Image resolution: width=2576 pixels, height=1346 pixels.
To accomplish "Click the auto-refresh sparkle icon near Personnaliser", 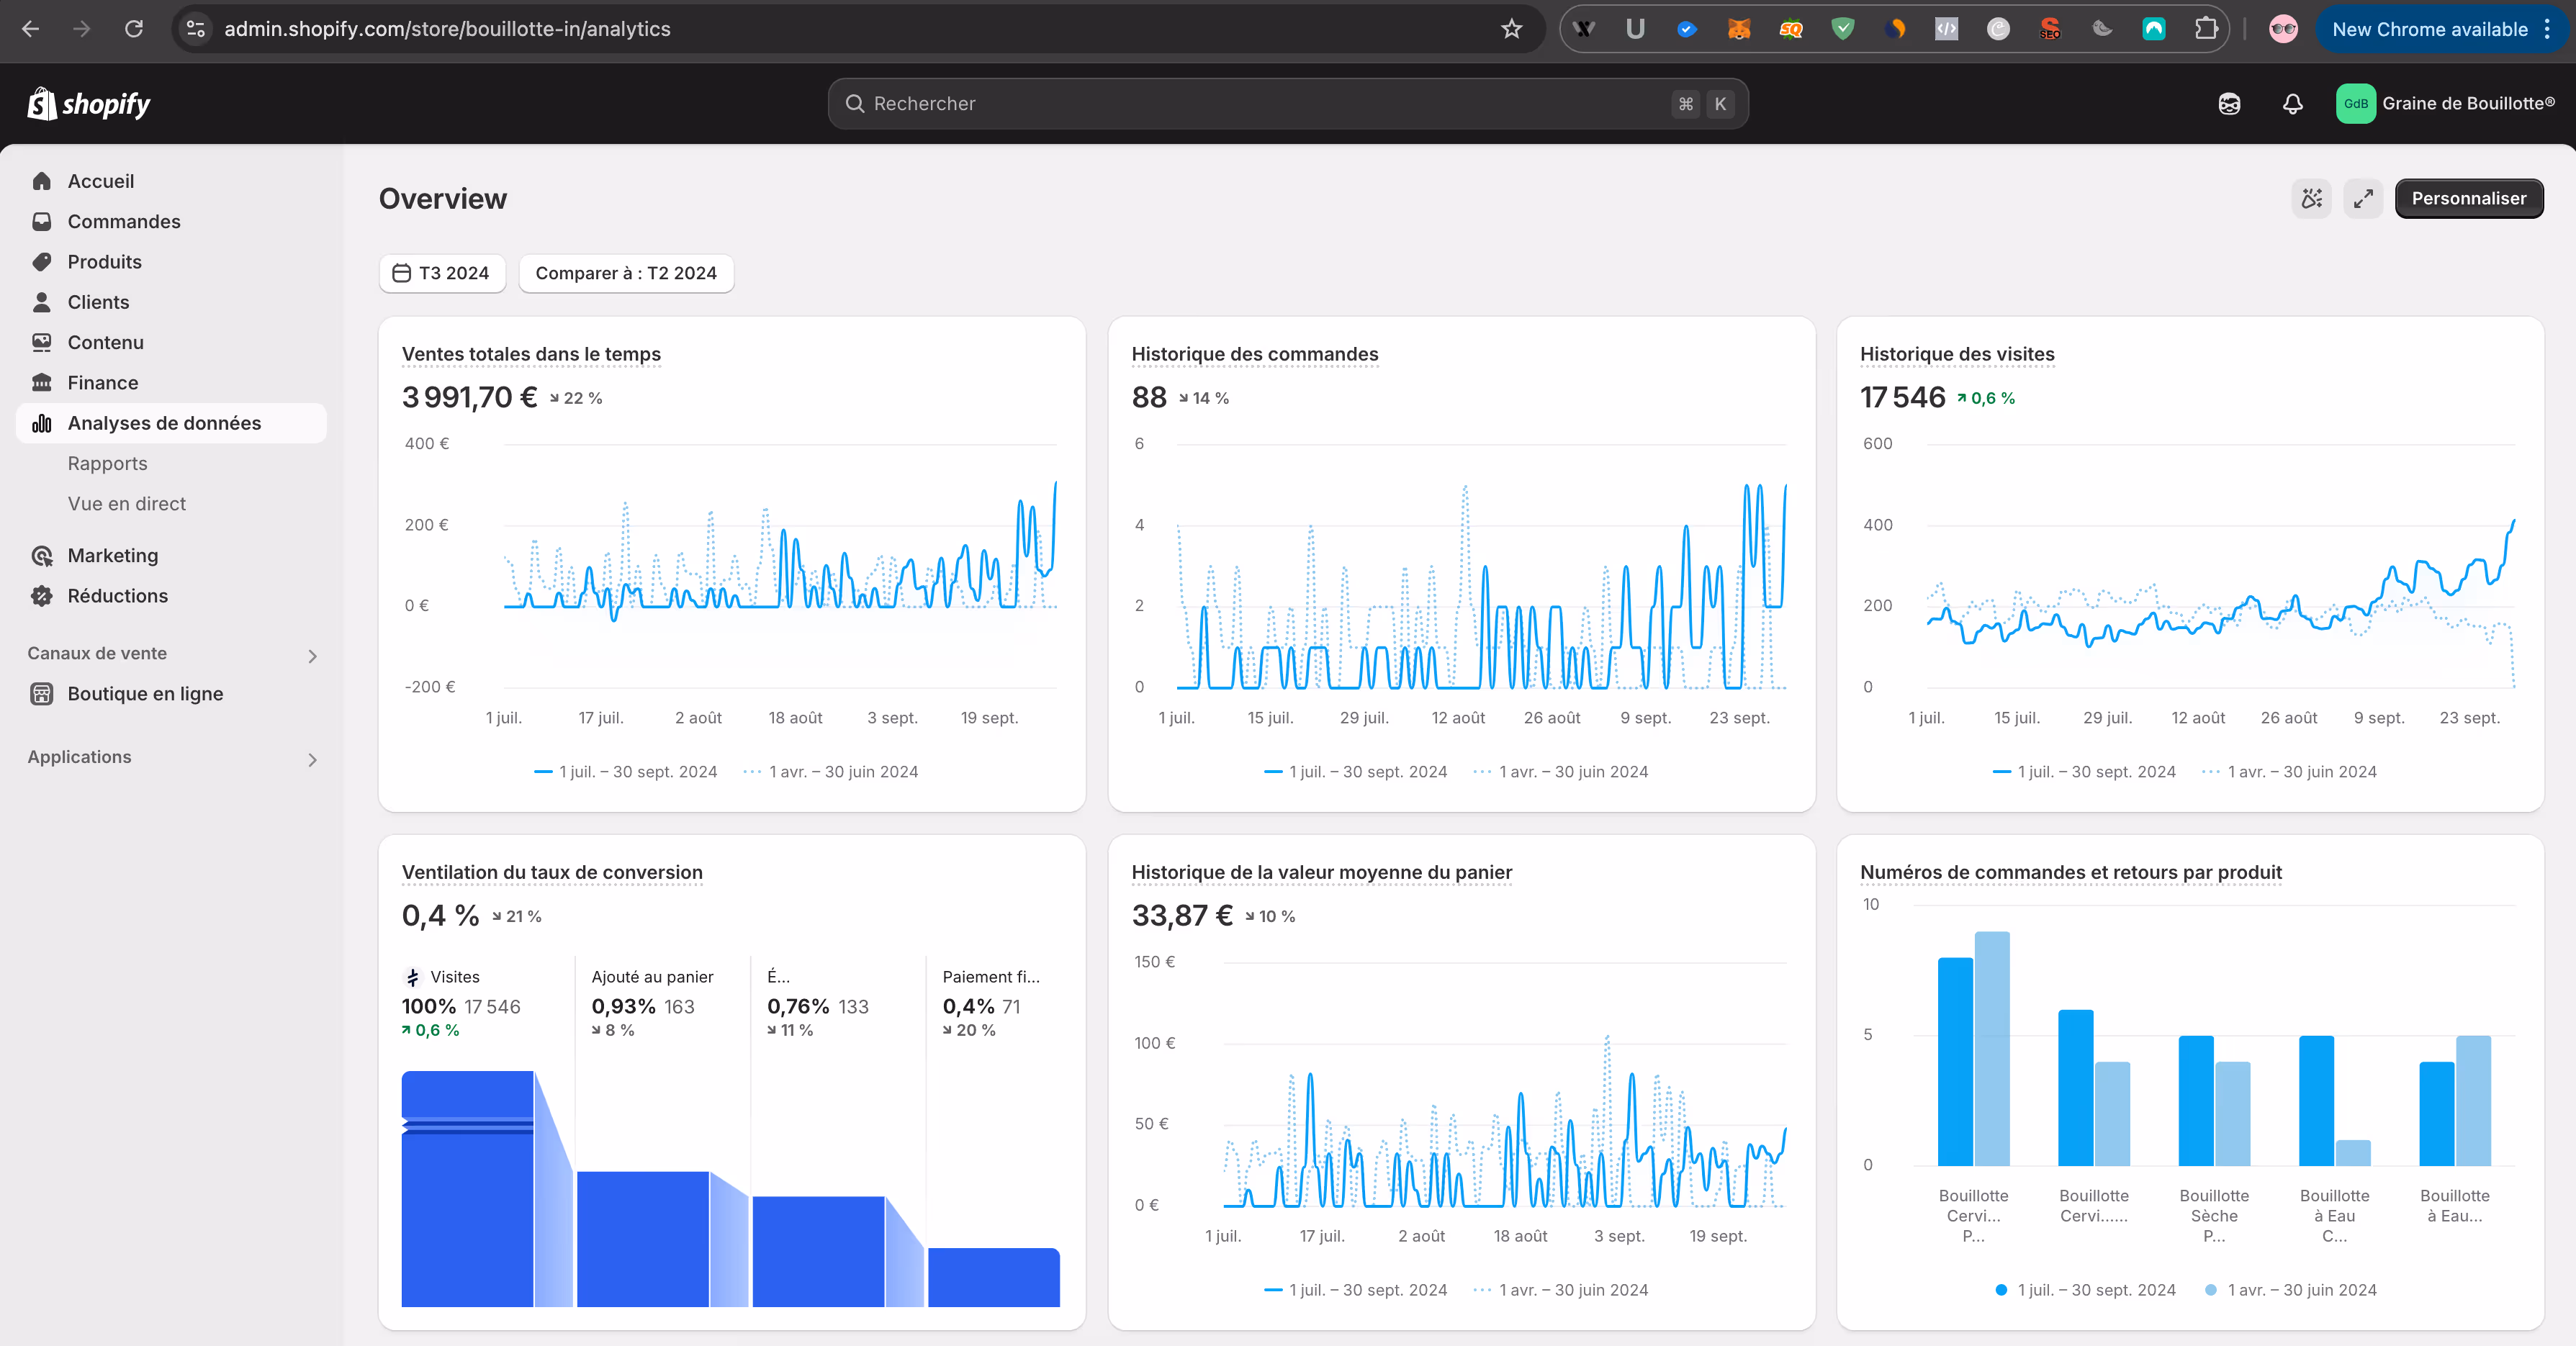I will click(2311, 198).
